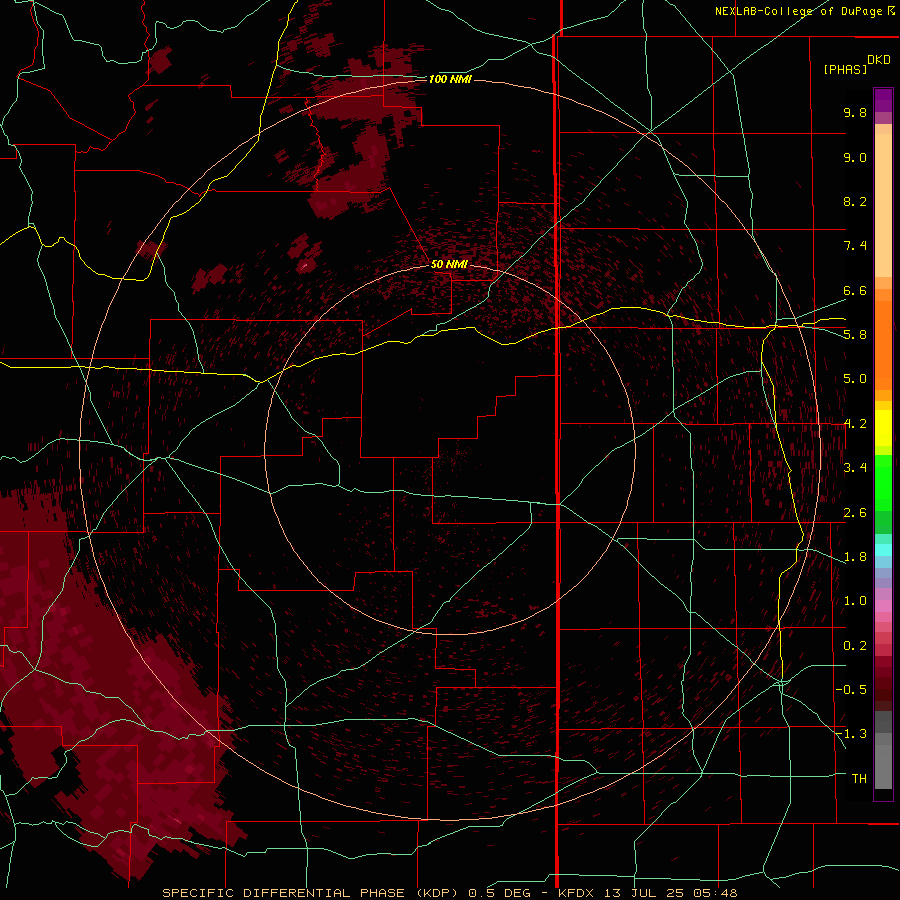900x900 pixels.
Task: Click the DKD units label above the color scale
Action: tap(879, 60)
